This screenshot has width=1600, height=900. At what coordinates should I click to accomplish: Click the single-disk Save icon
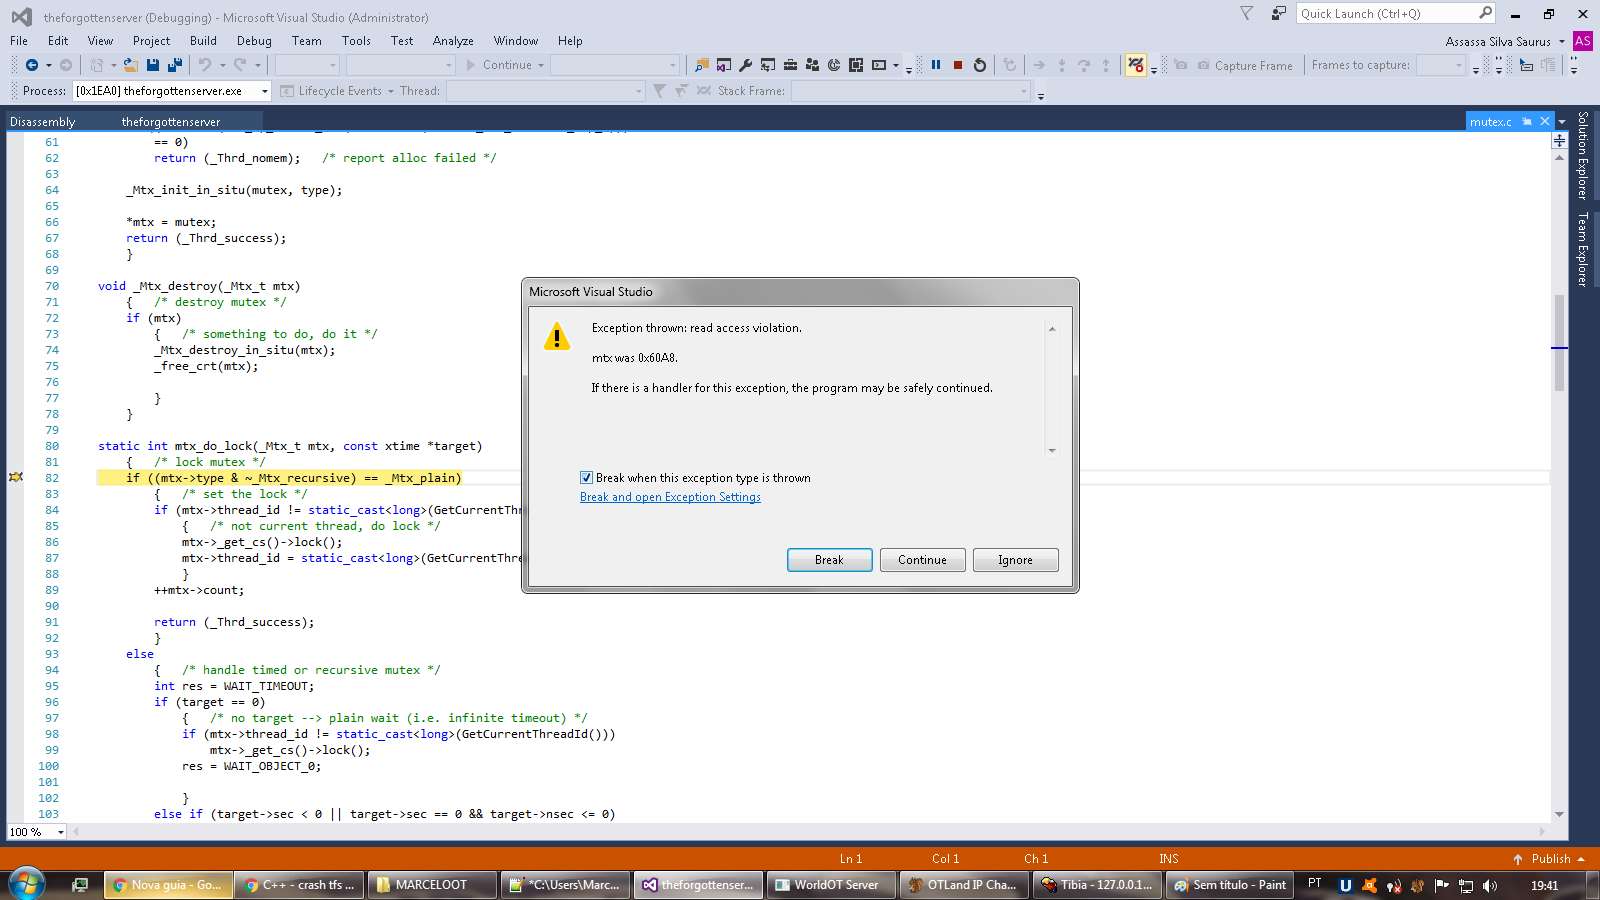pos(153,65)
